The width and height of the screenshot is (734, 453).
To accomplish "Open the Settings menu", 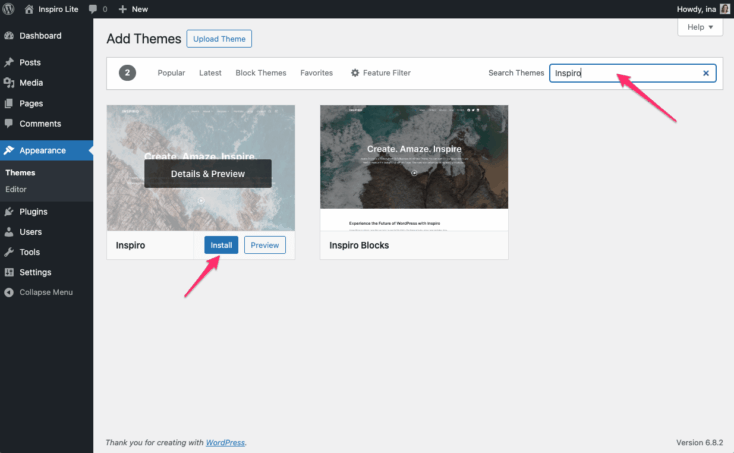I will click(x=35, y=272).
